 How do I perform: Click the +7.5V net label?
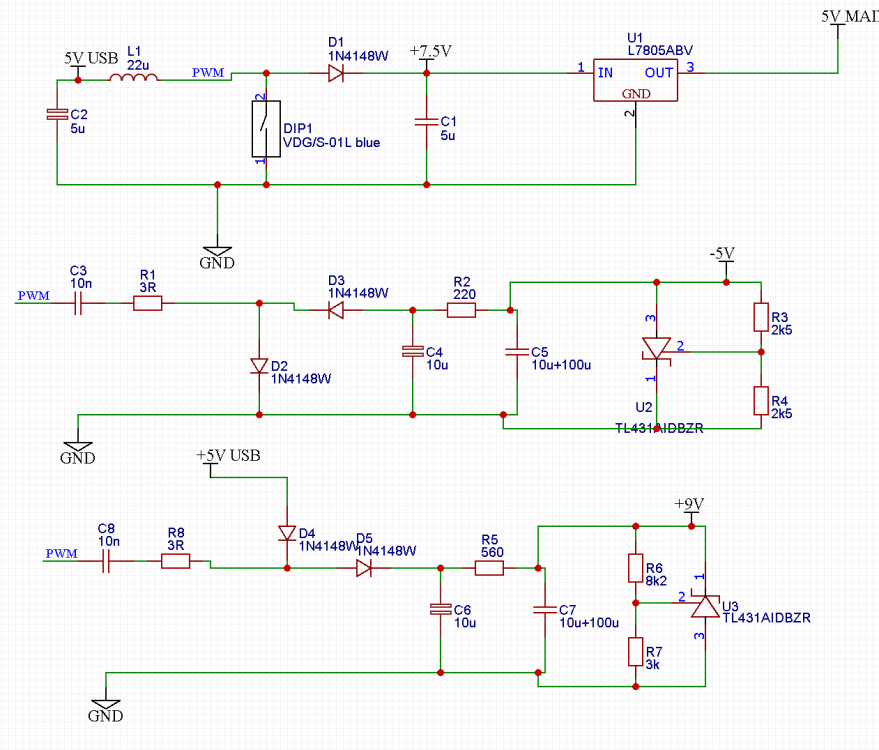(431, 51)
